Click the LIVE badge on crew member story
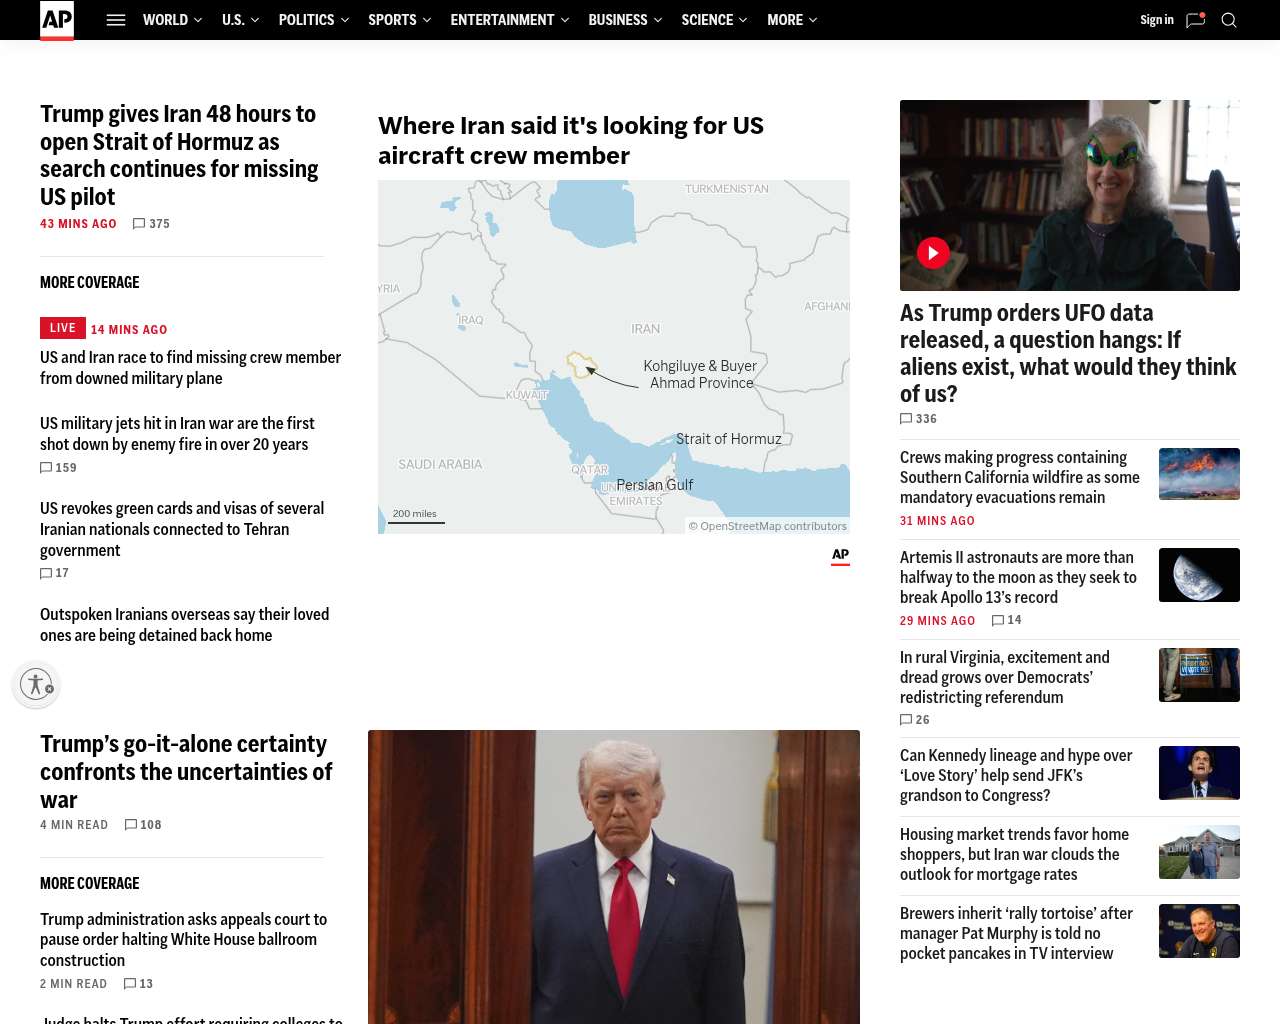The height and width of the screenshot is (1024, 1280). (x=62, y=328)
